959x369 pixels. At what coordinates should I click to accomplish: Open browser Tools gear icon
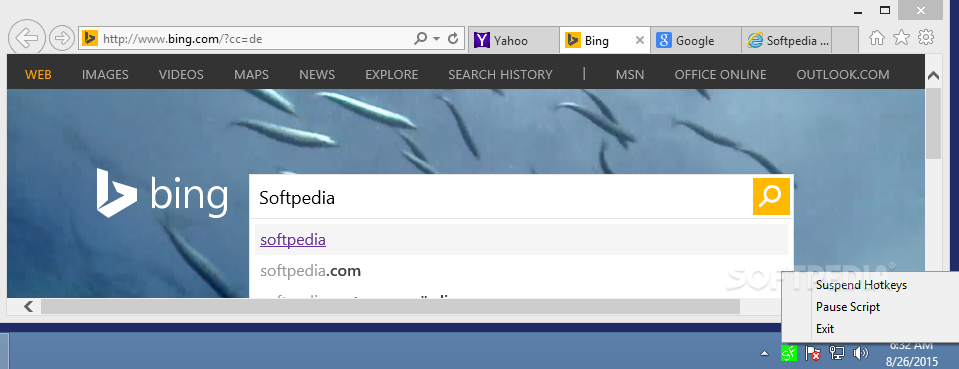point(927,38)
